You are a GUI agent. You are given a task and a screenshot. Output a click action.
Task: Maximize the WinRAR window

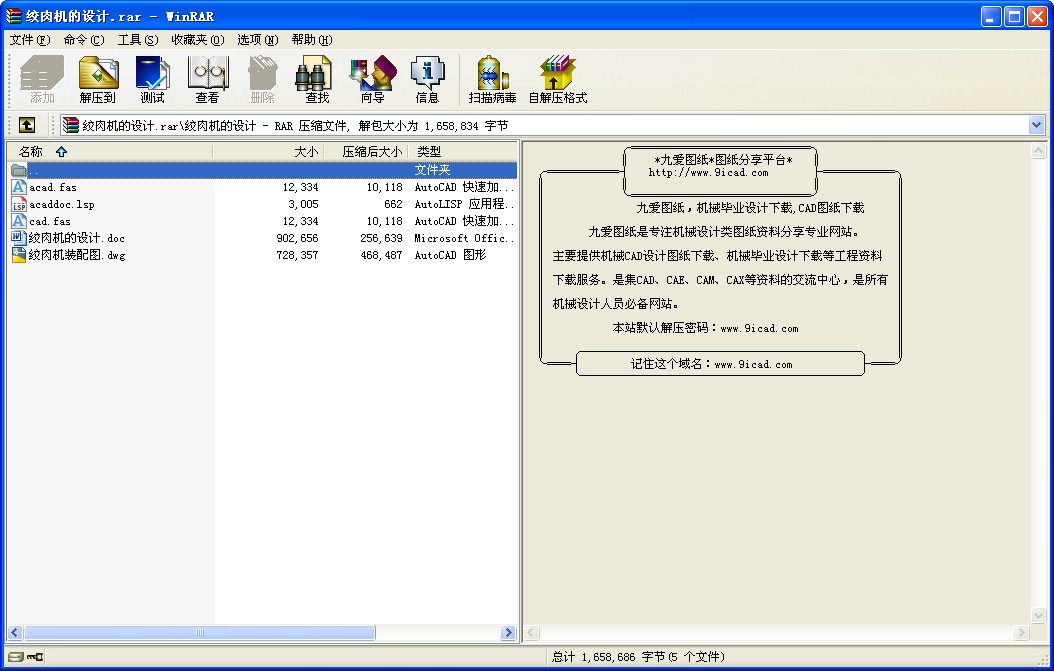click(x=1014, y=16)
